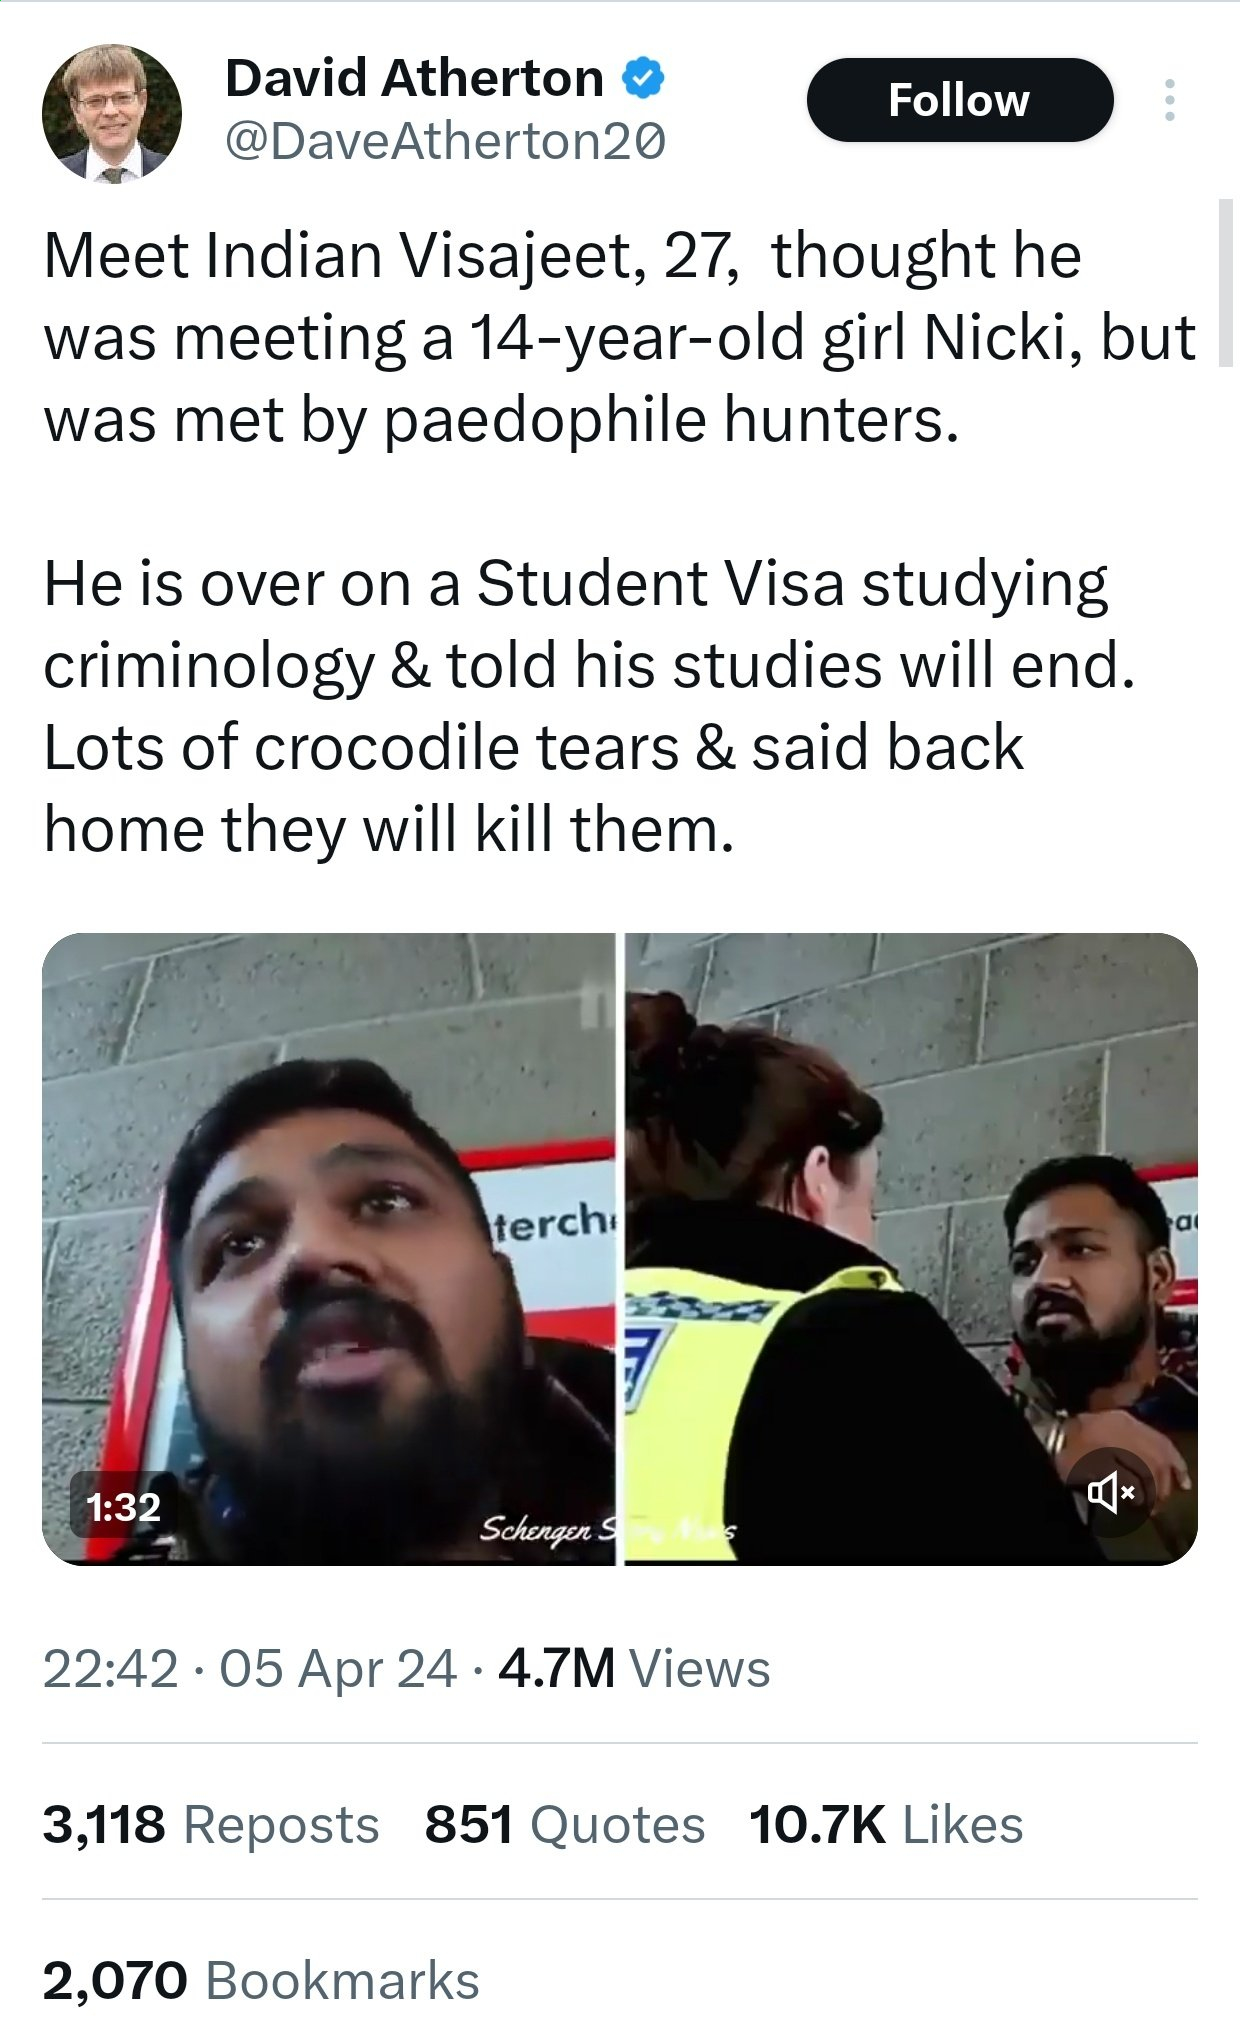View the 3,118 Reposts list
The width and height of the screenshot is (1240, 2040).
pos(211,1824)
